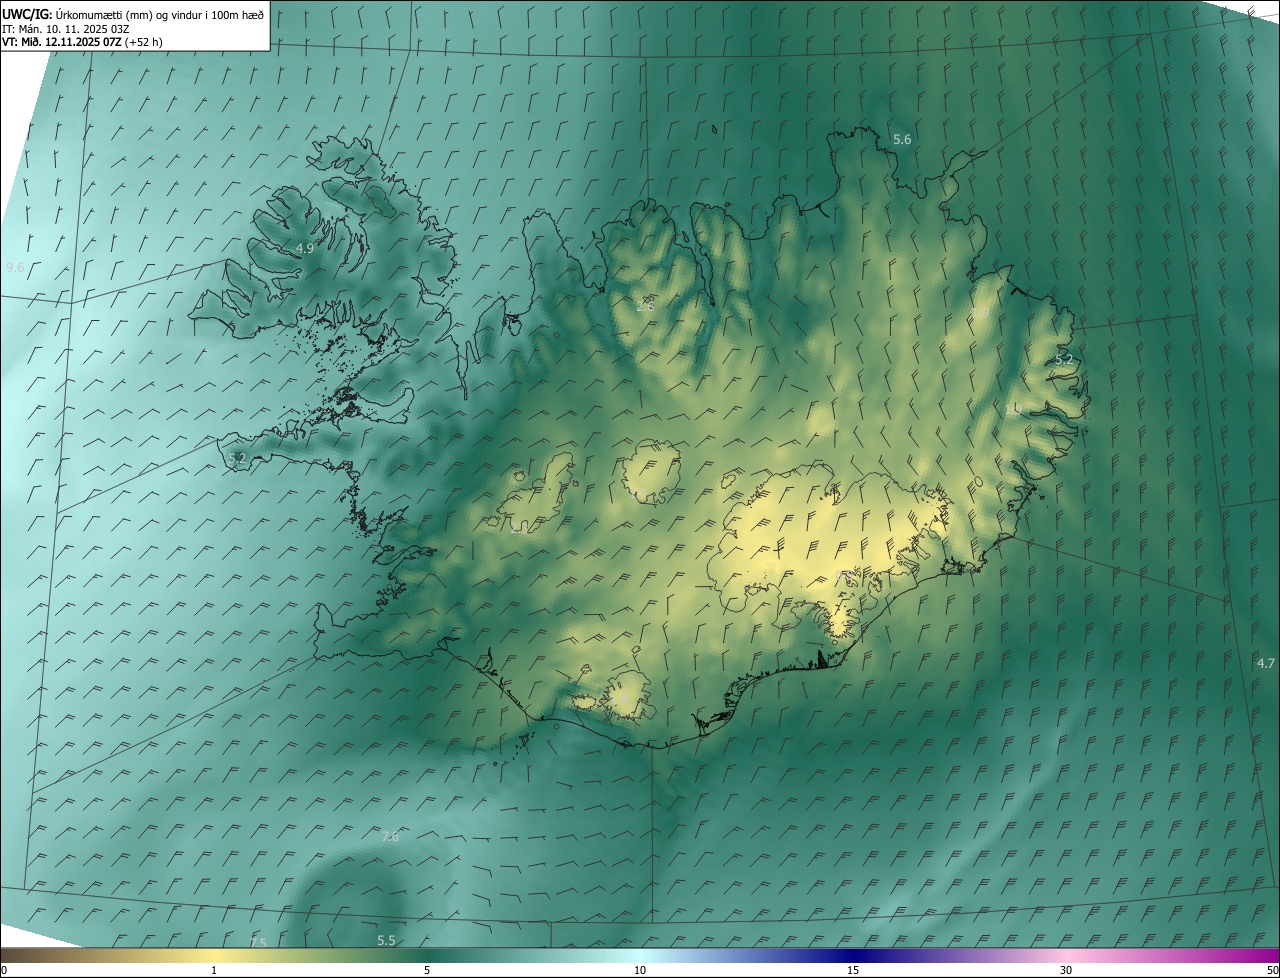Click the '5.6' value label on the map
Image resolution: width=1280 pixels, height=978 pixels.
click(x=902, y=140)
